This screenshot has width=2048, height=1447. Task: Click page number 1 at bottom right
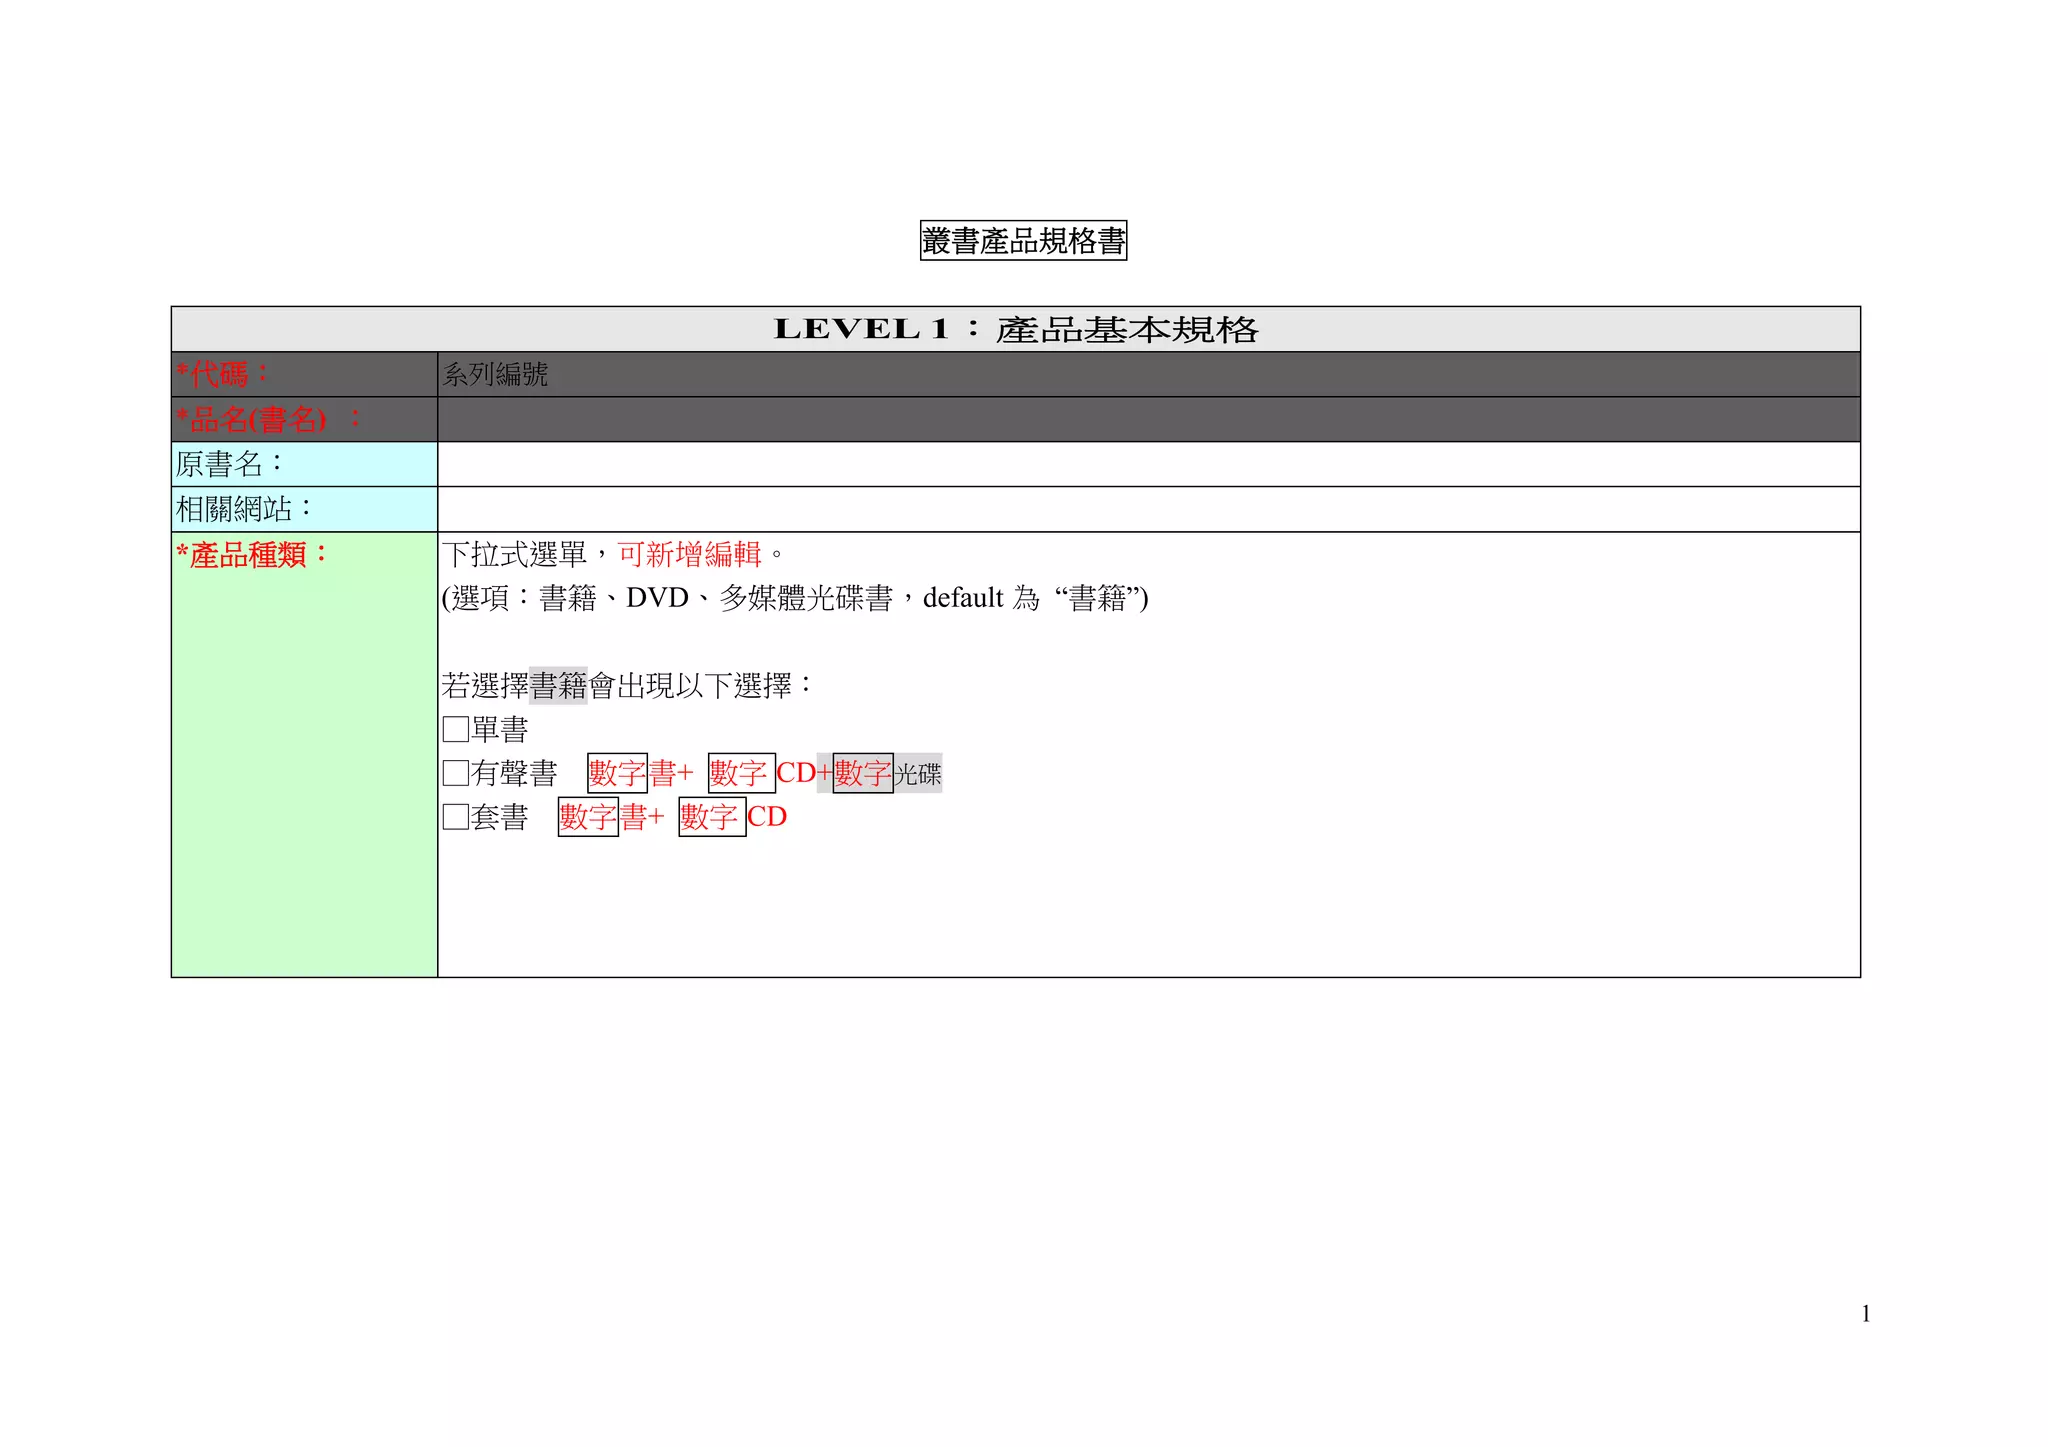tap(1866, 1314)
